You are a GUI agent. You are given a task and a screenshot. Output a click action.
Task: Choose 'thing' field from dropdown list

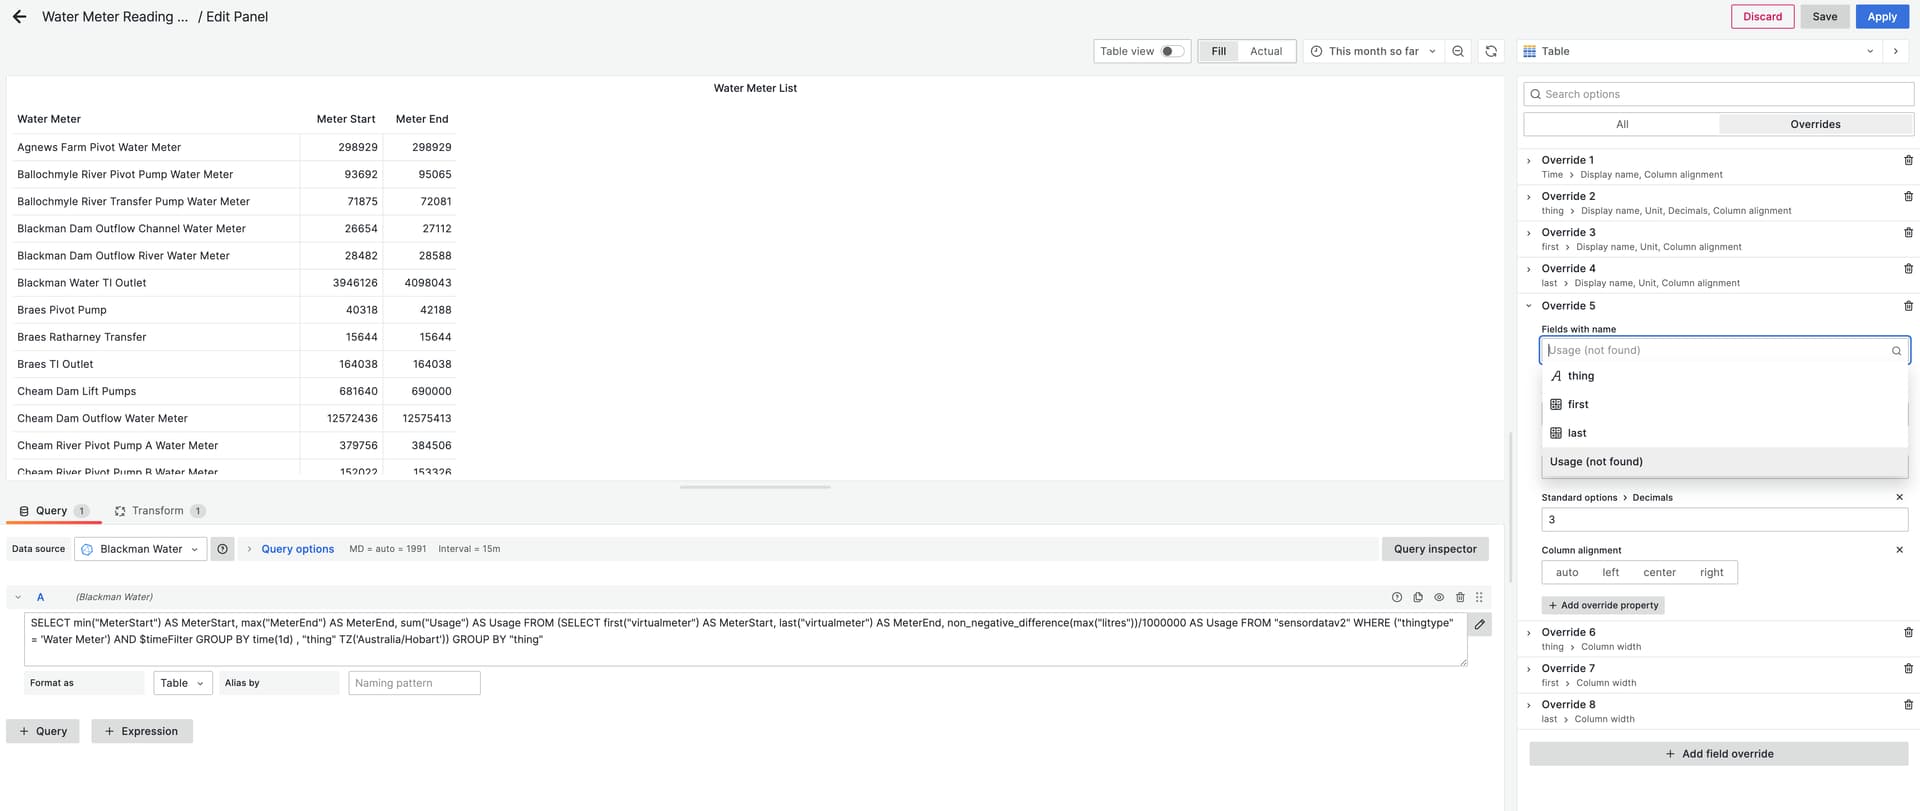click(x=1724, y=376)
